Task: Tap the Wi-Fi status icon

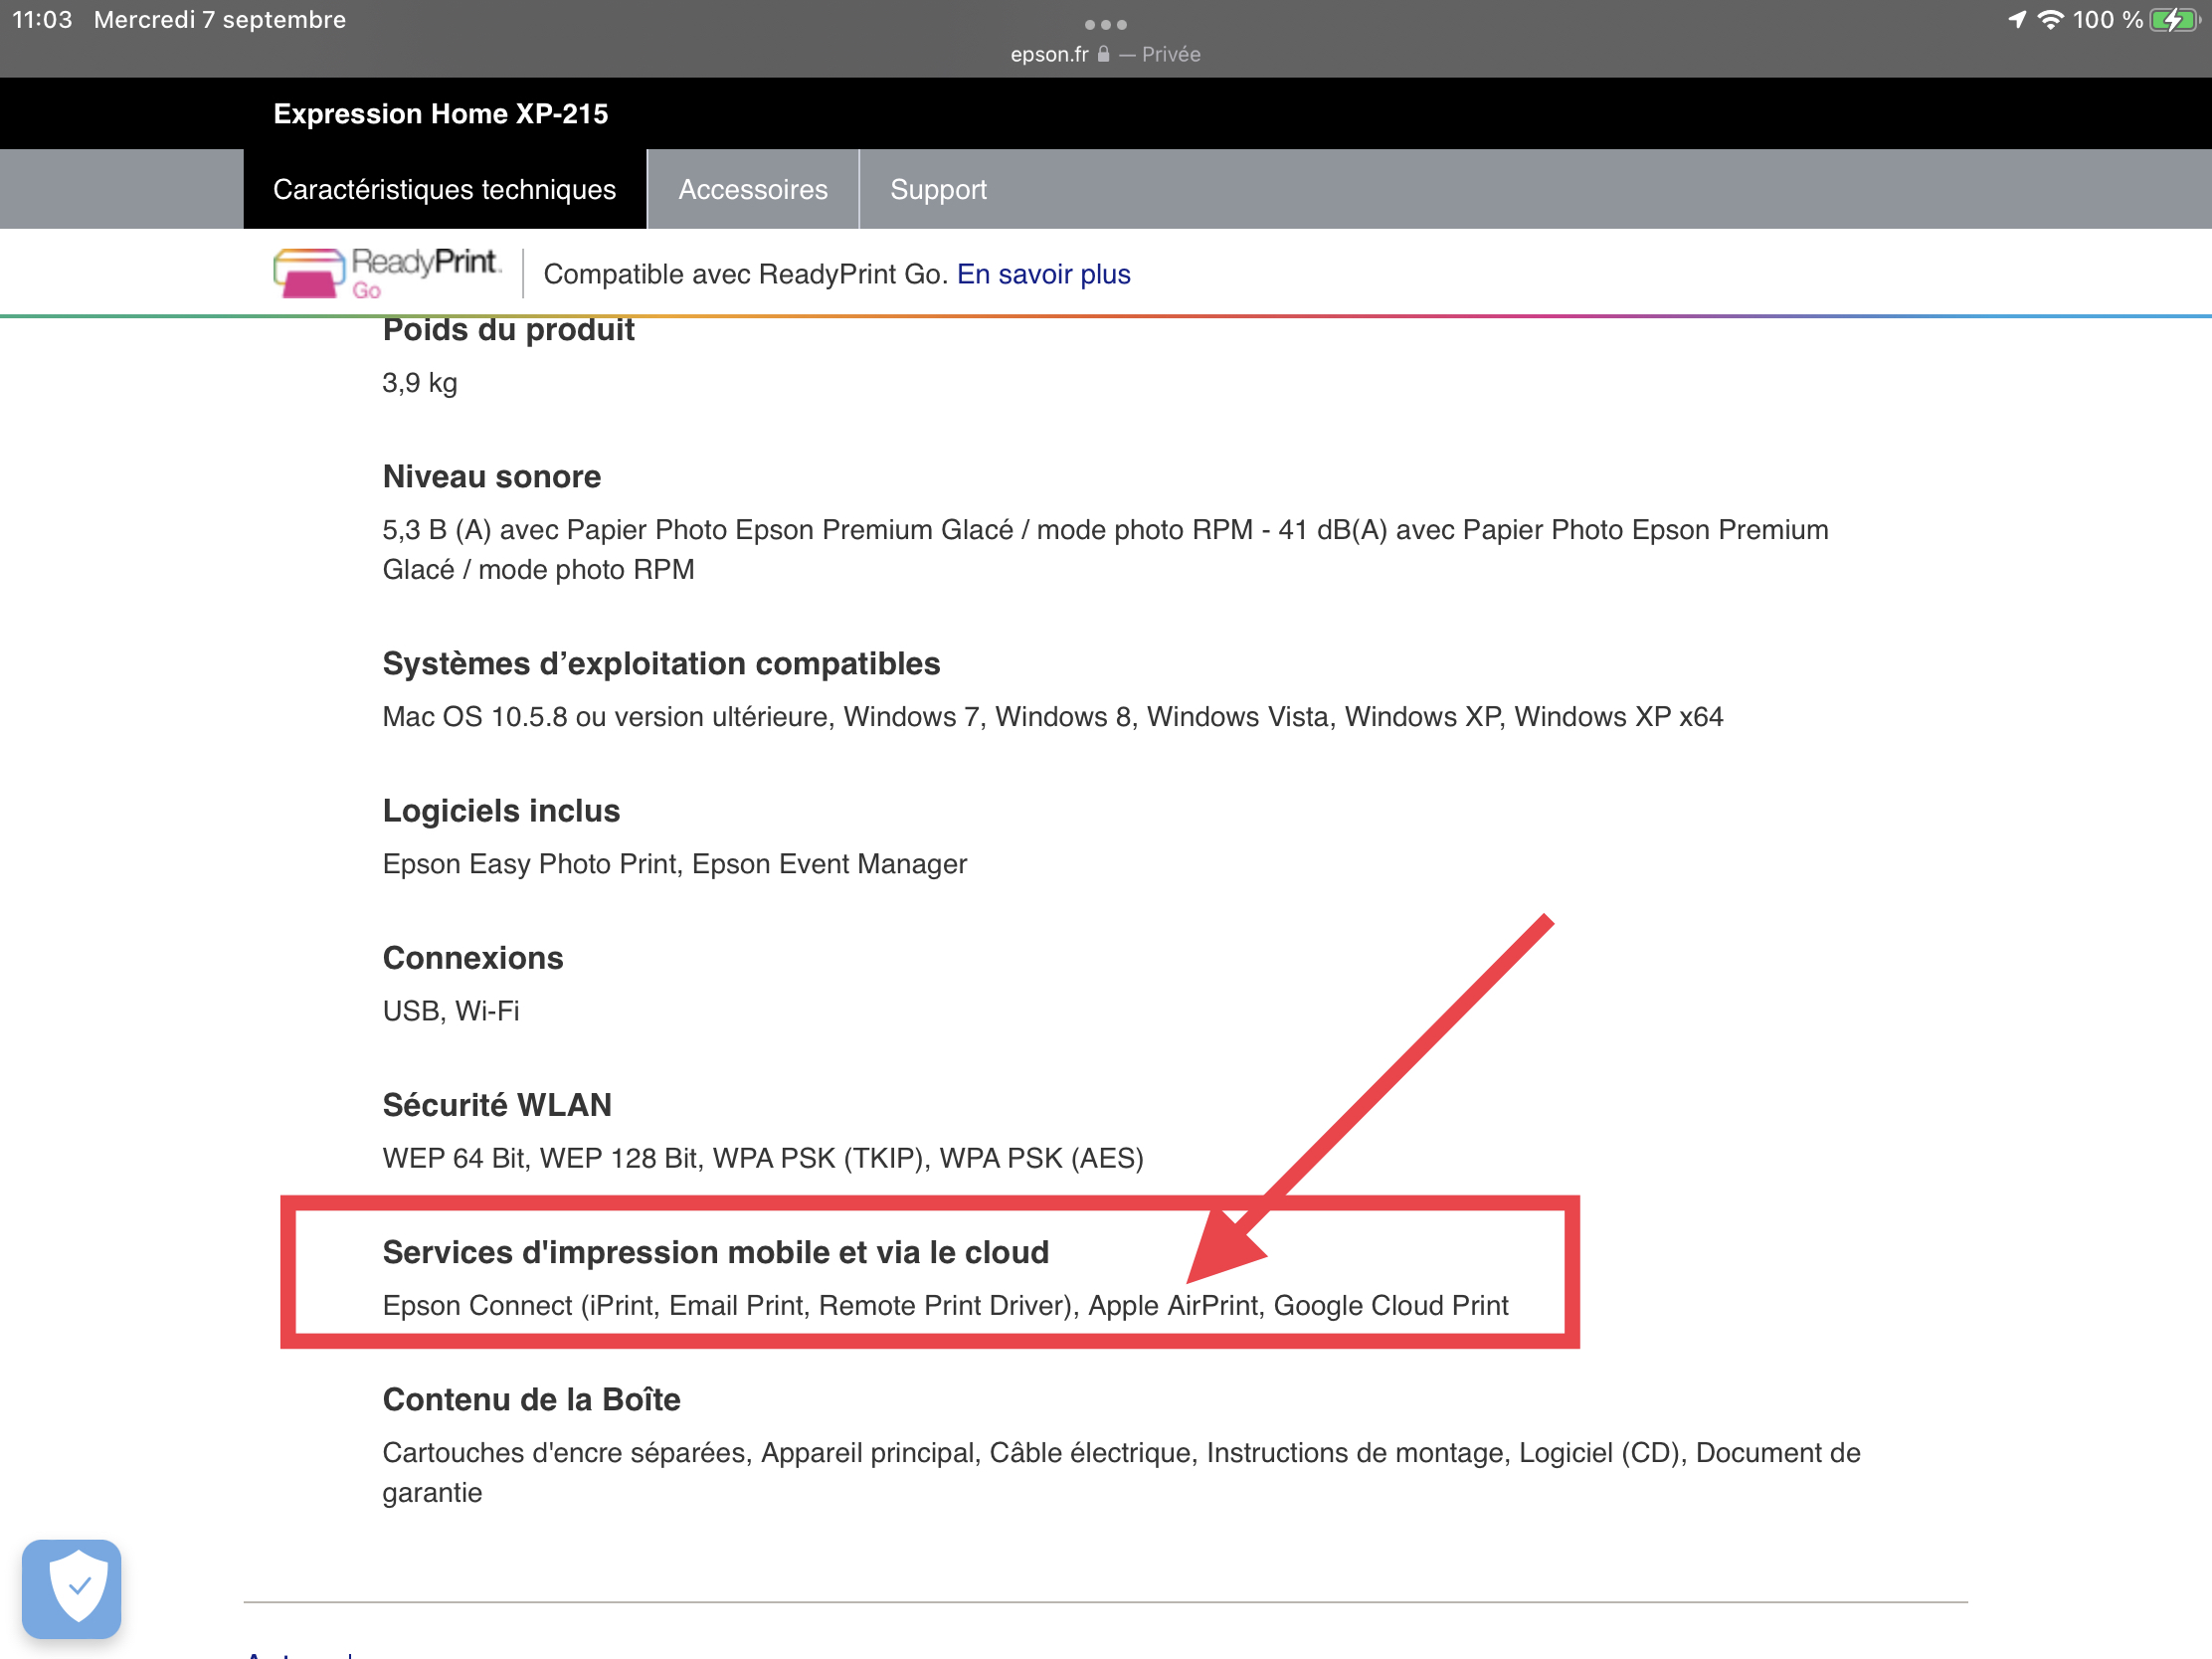Action: pyautogui.click(x=2050, y=20)
